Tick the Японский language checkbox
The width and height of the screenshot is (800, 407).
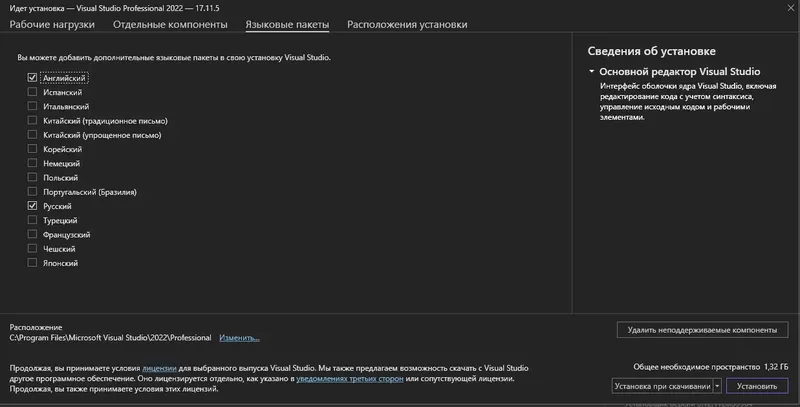pos(33,263)
